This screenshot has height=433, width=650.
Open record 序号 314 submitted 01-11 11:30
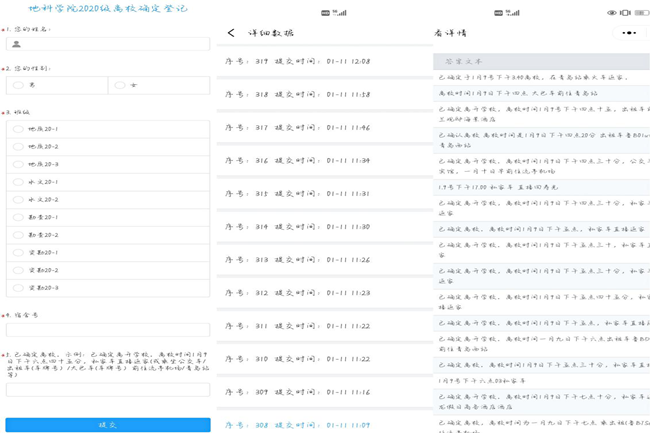(325, 227)
